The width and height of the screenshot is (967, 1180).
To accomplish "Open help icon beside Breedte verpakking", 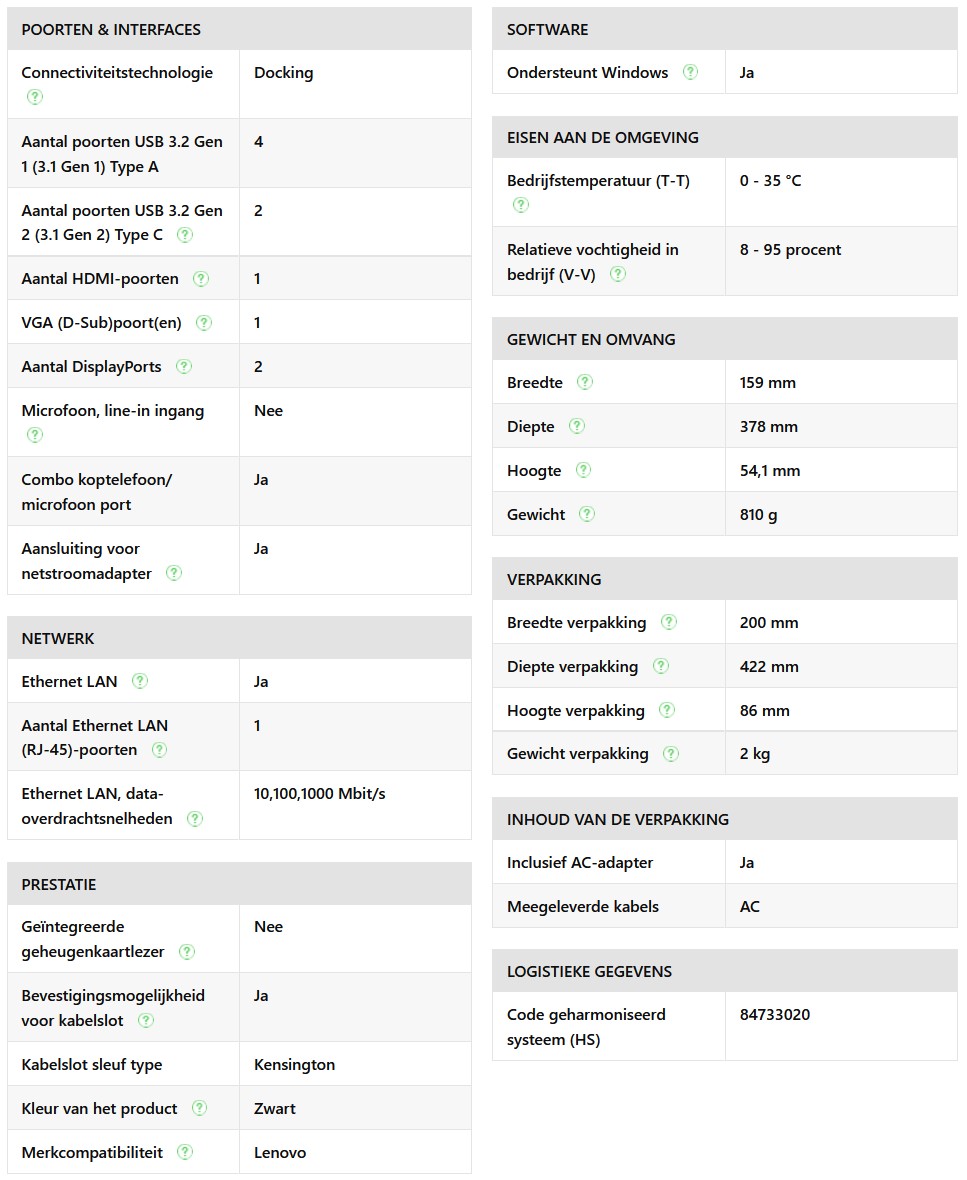I will pos(669,622).
